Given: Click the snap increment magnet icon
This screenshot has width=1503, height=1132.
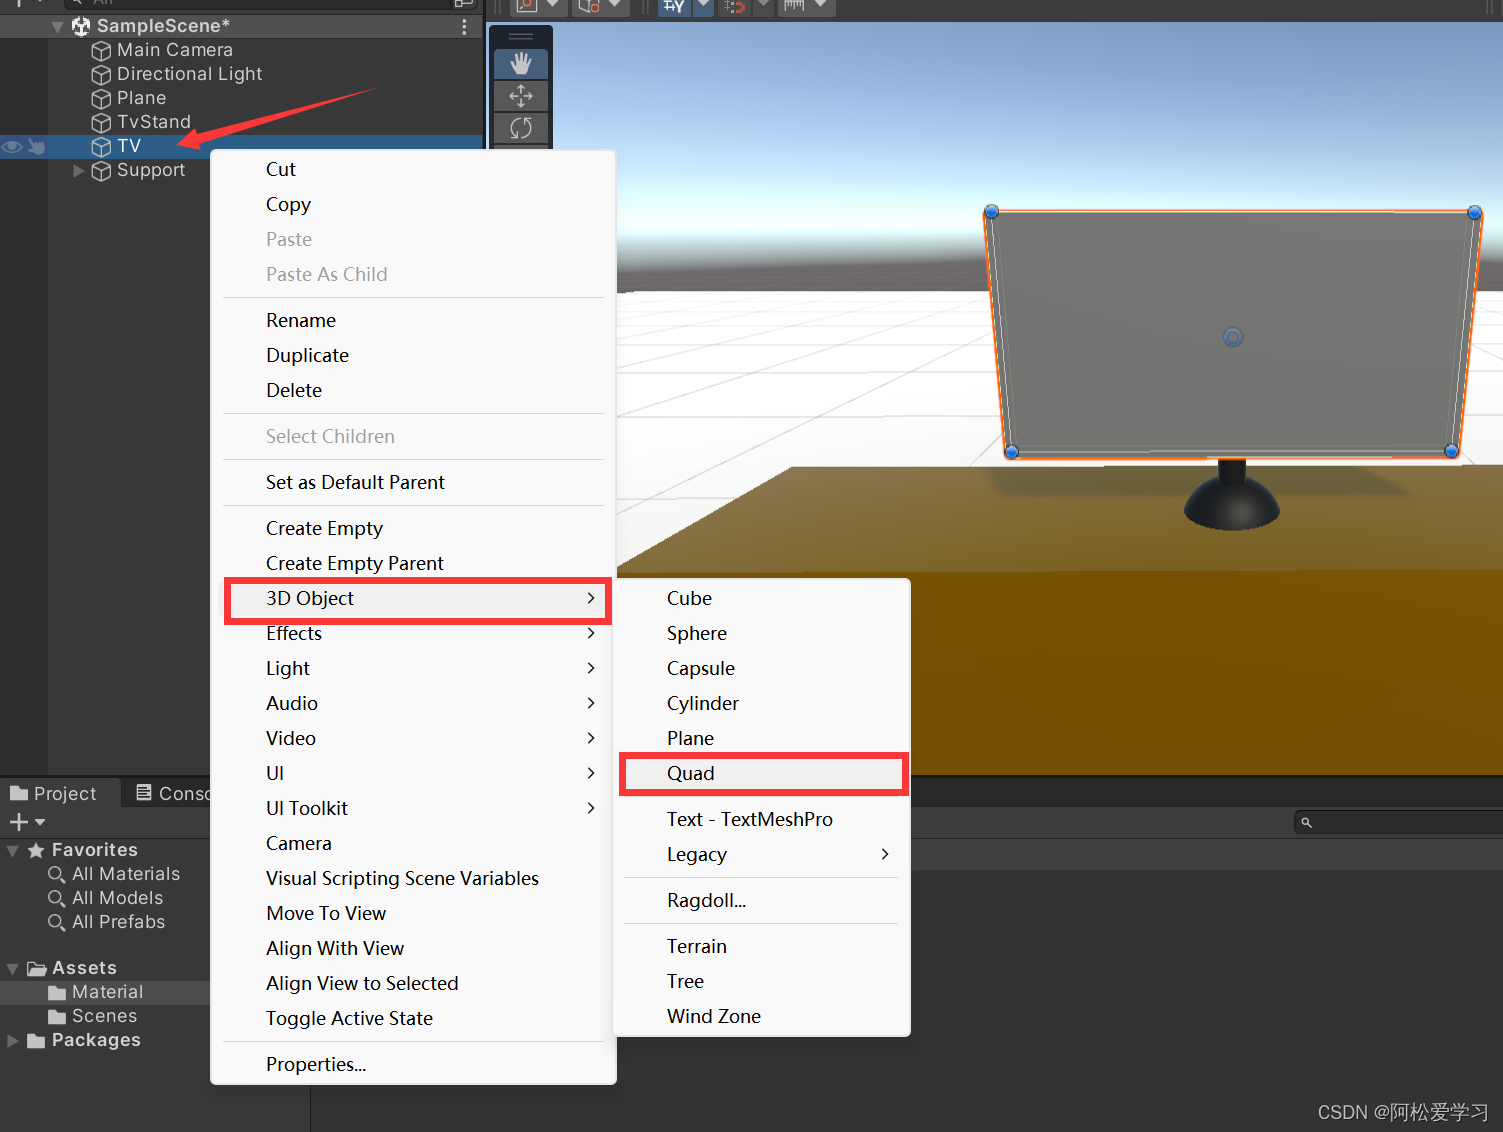Looking at the screenshot, I should coord(735,6).
